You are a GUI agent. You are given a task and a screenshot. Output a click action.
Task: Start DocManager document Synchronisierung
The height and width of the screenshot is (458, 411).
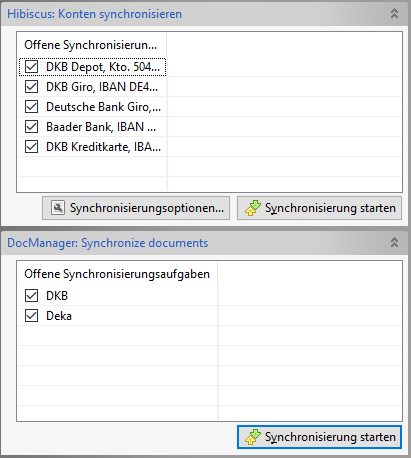(319, 437)
